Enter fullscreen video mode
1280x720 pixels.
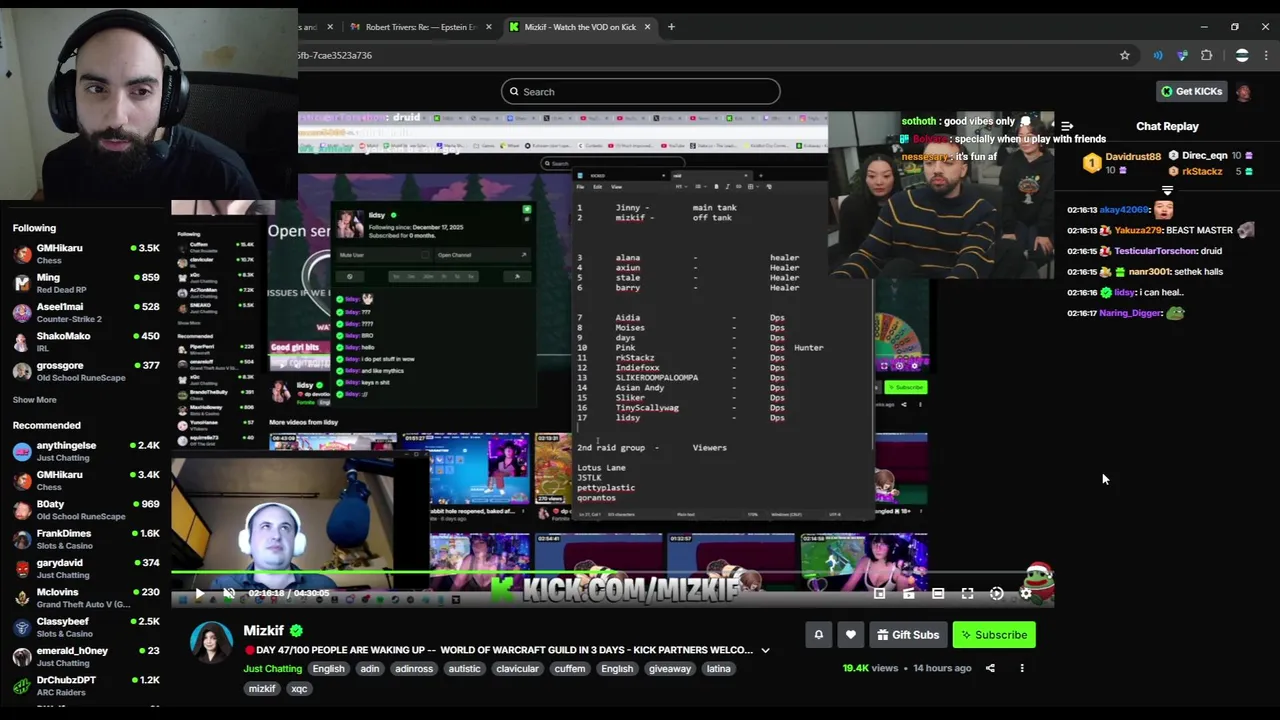tap(967, 593)
